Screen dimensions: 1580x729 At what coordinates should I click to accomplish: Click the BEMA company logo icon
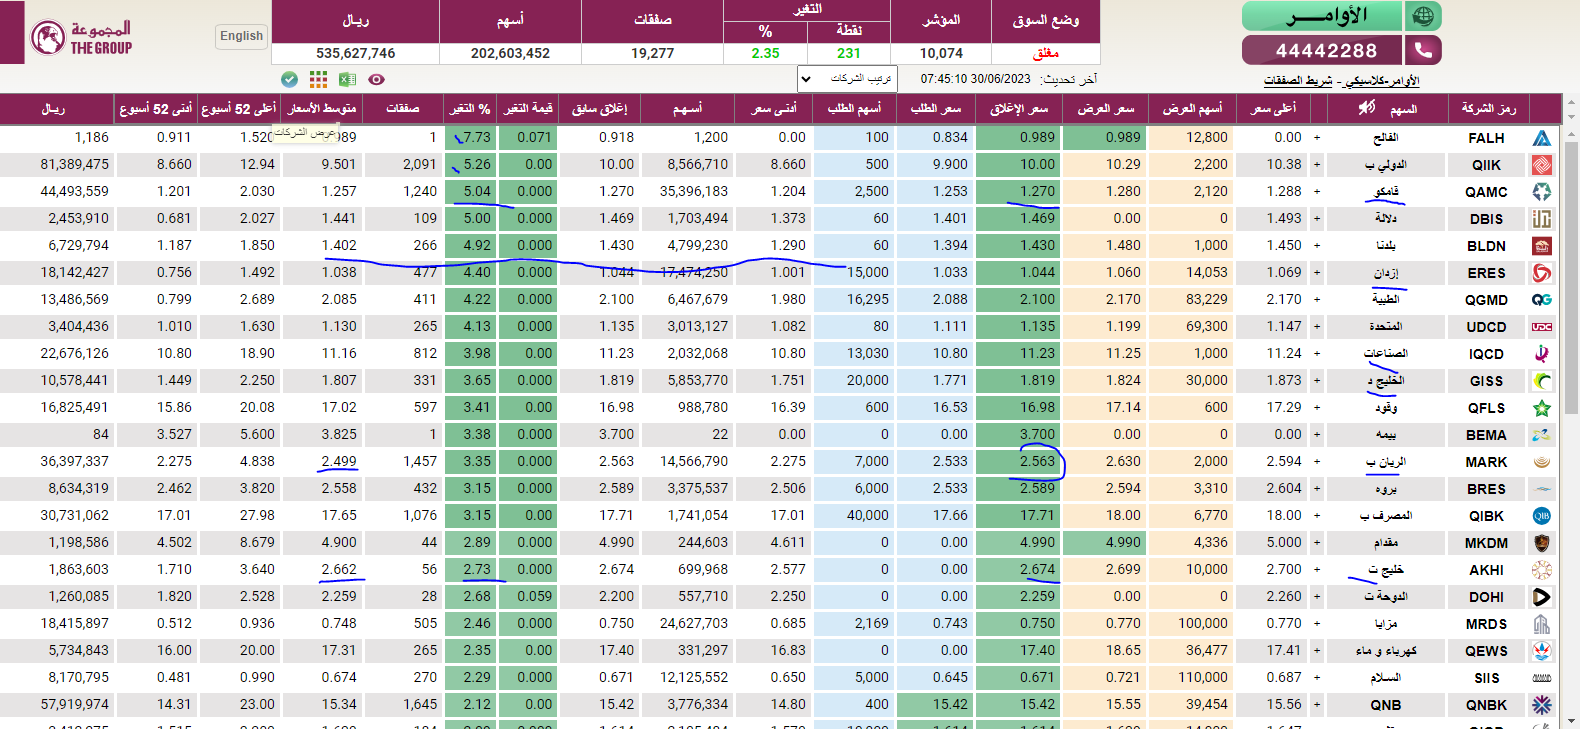pyautogui.click(x=1542, y=435)
